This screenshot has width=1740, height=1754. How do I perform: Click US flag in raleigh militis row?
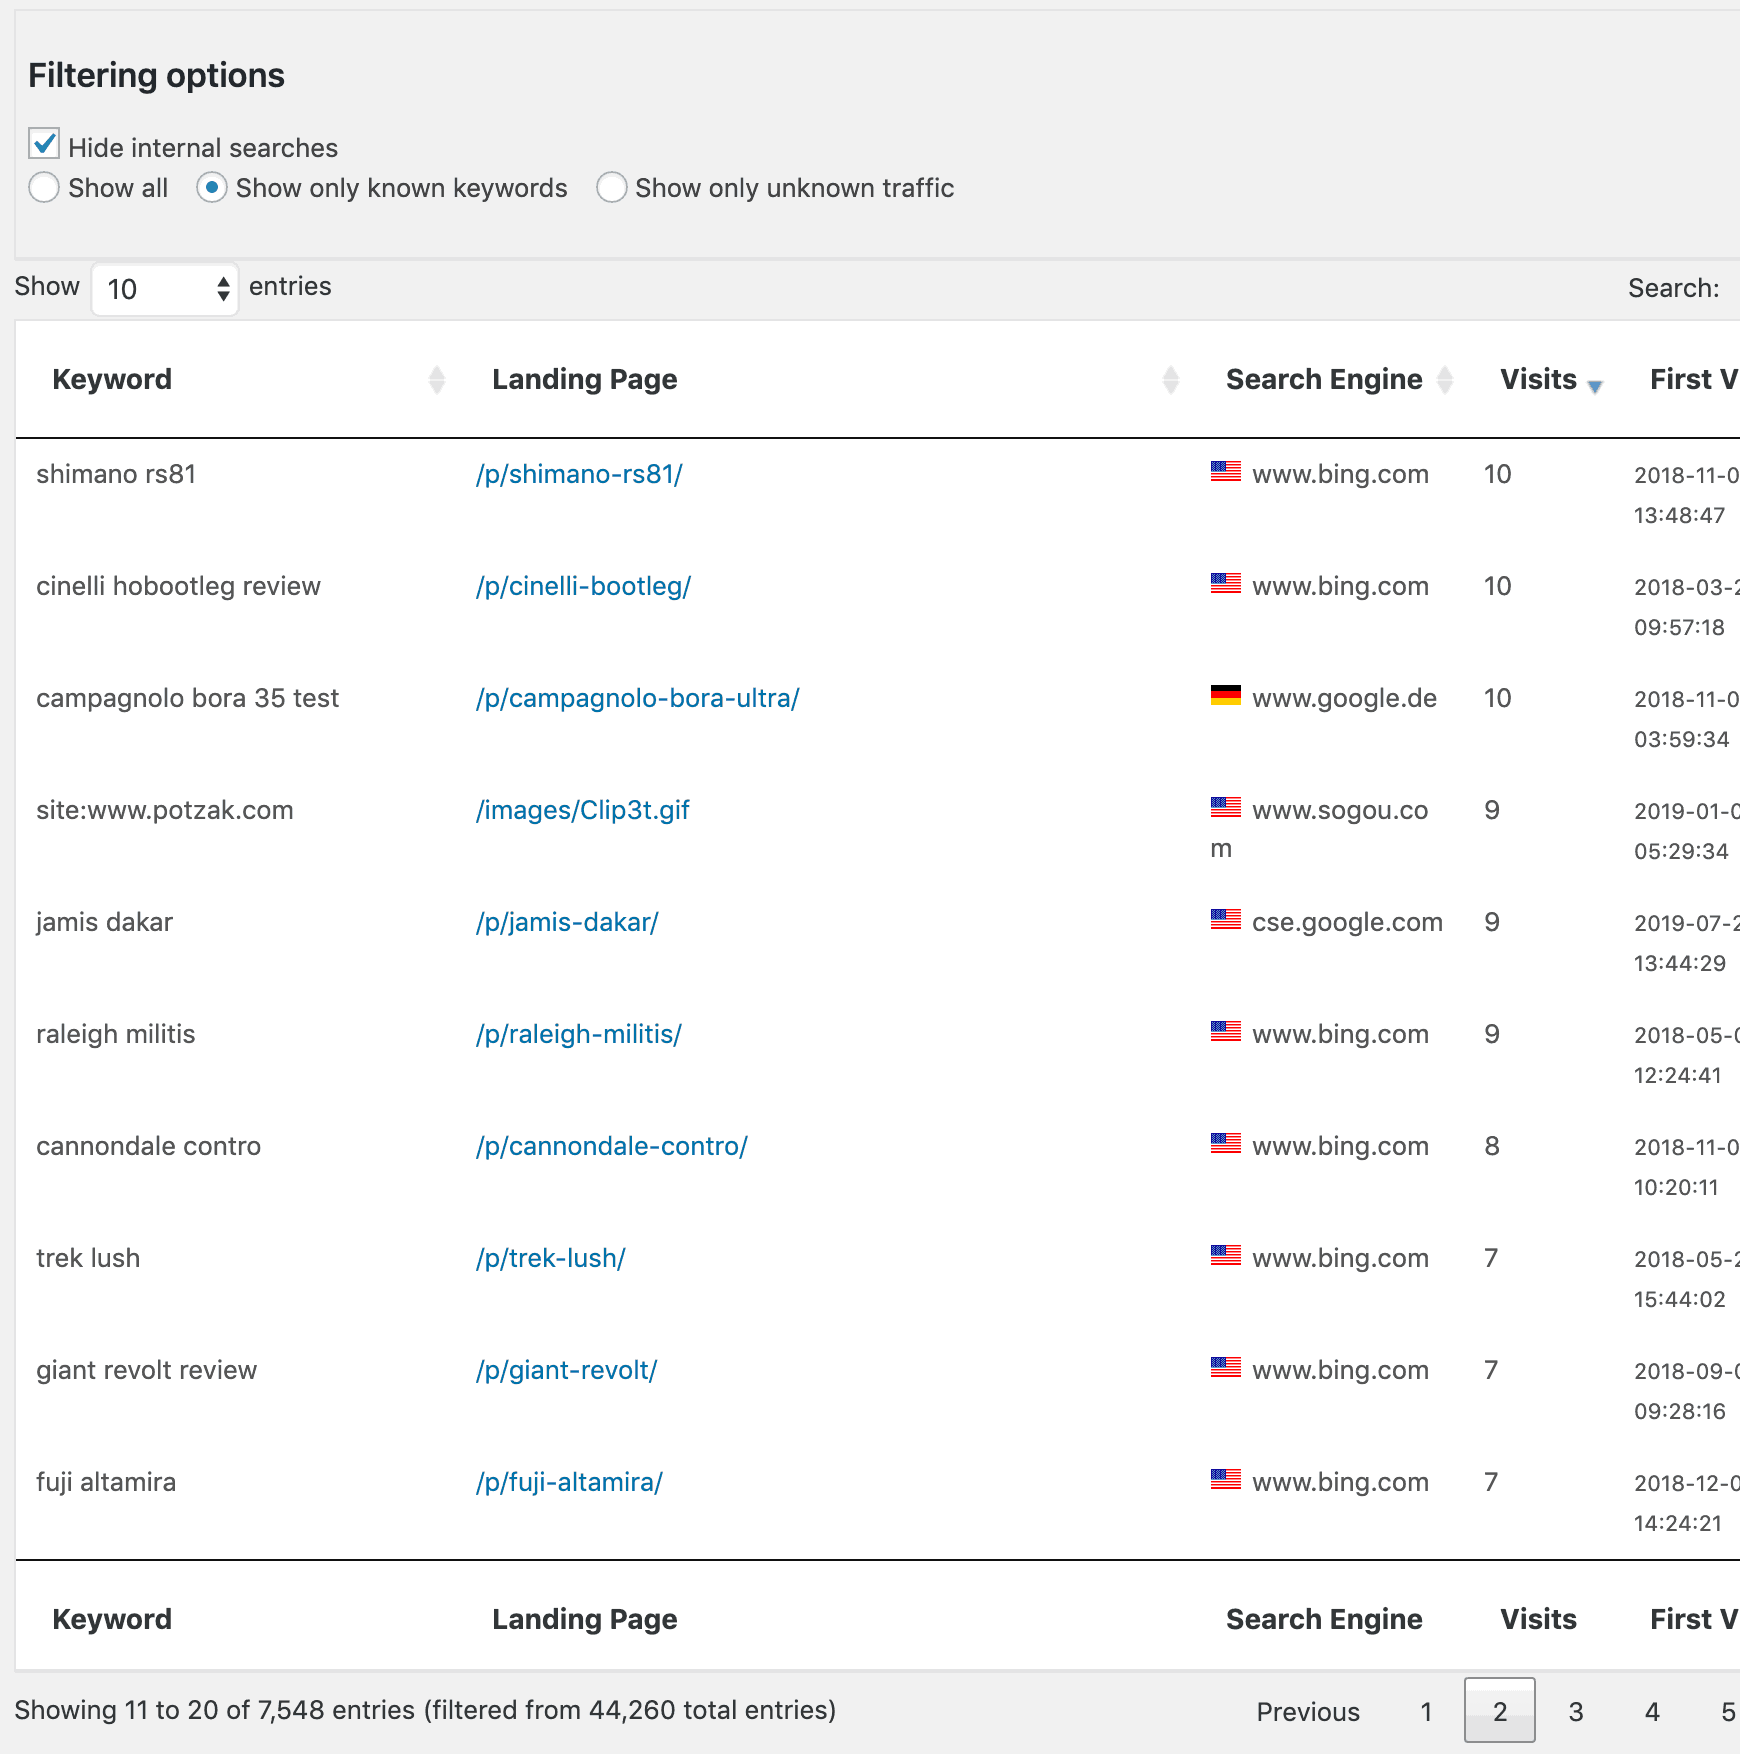(x=1225, y=1031)
